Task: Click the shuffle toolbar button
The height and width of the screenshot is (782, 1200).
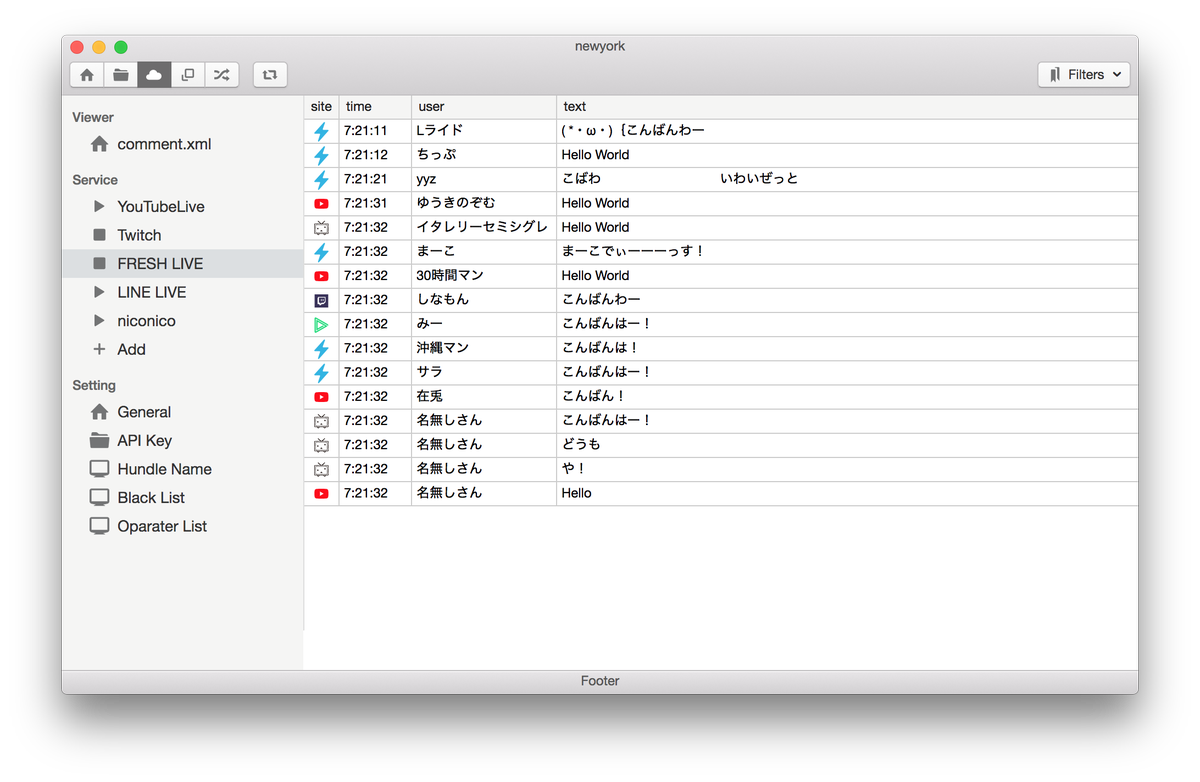Action: coord(222,75)
